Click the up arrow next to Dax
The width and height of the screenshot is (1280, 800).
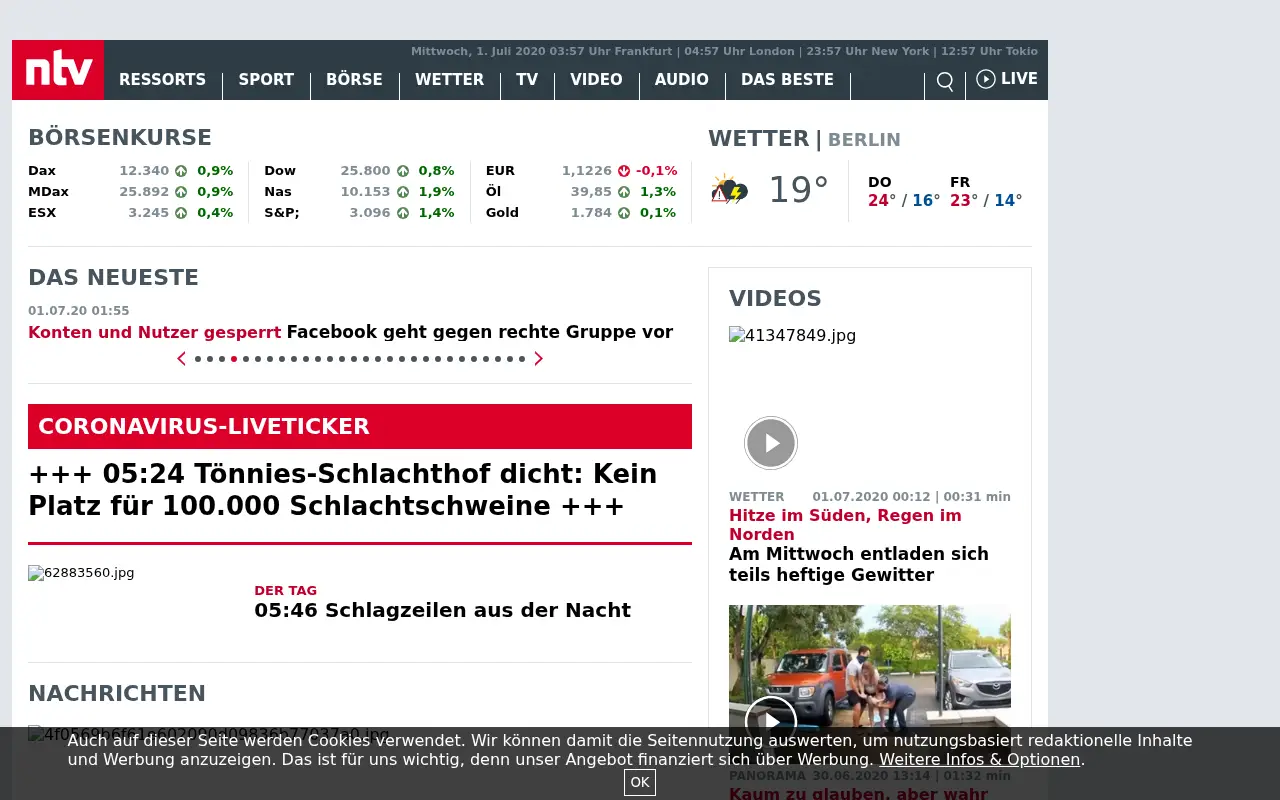(x=181, y=171)
